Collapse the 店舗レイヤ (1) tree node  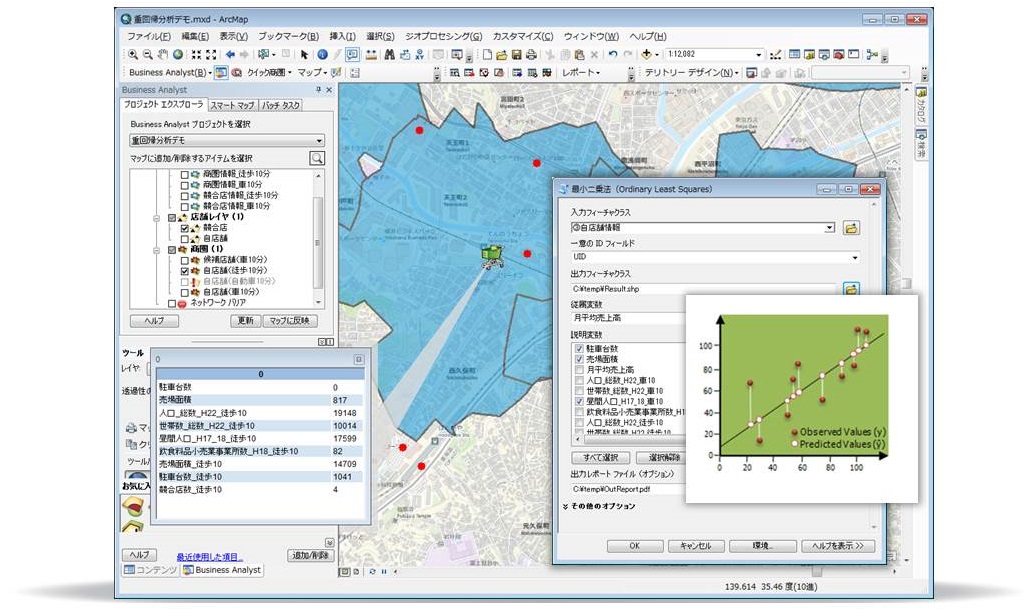tap(156, 218)
